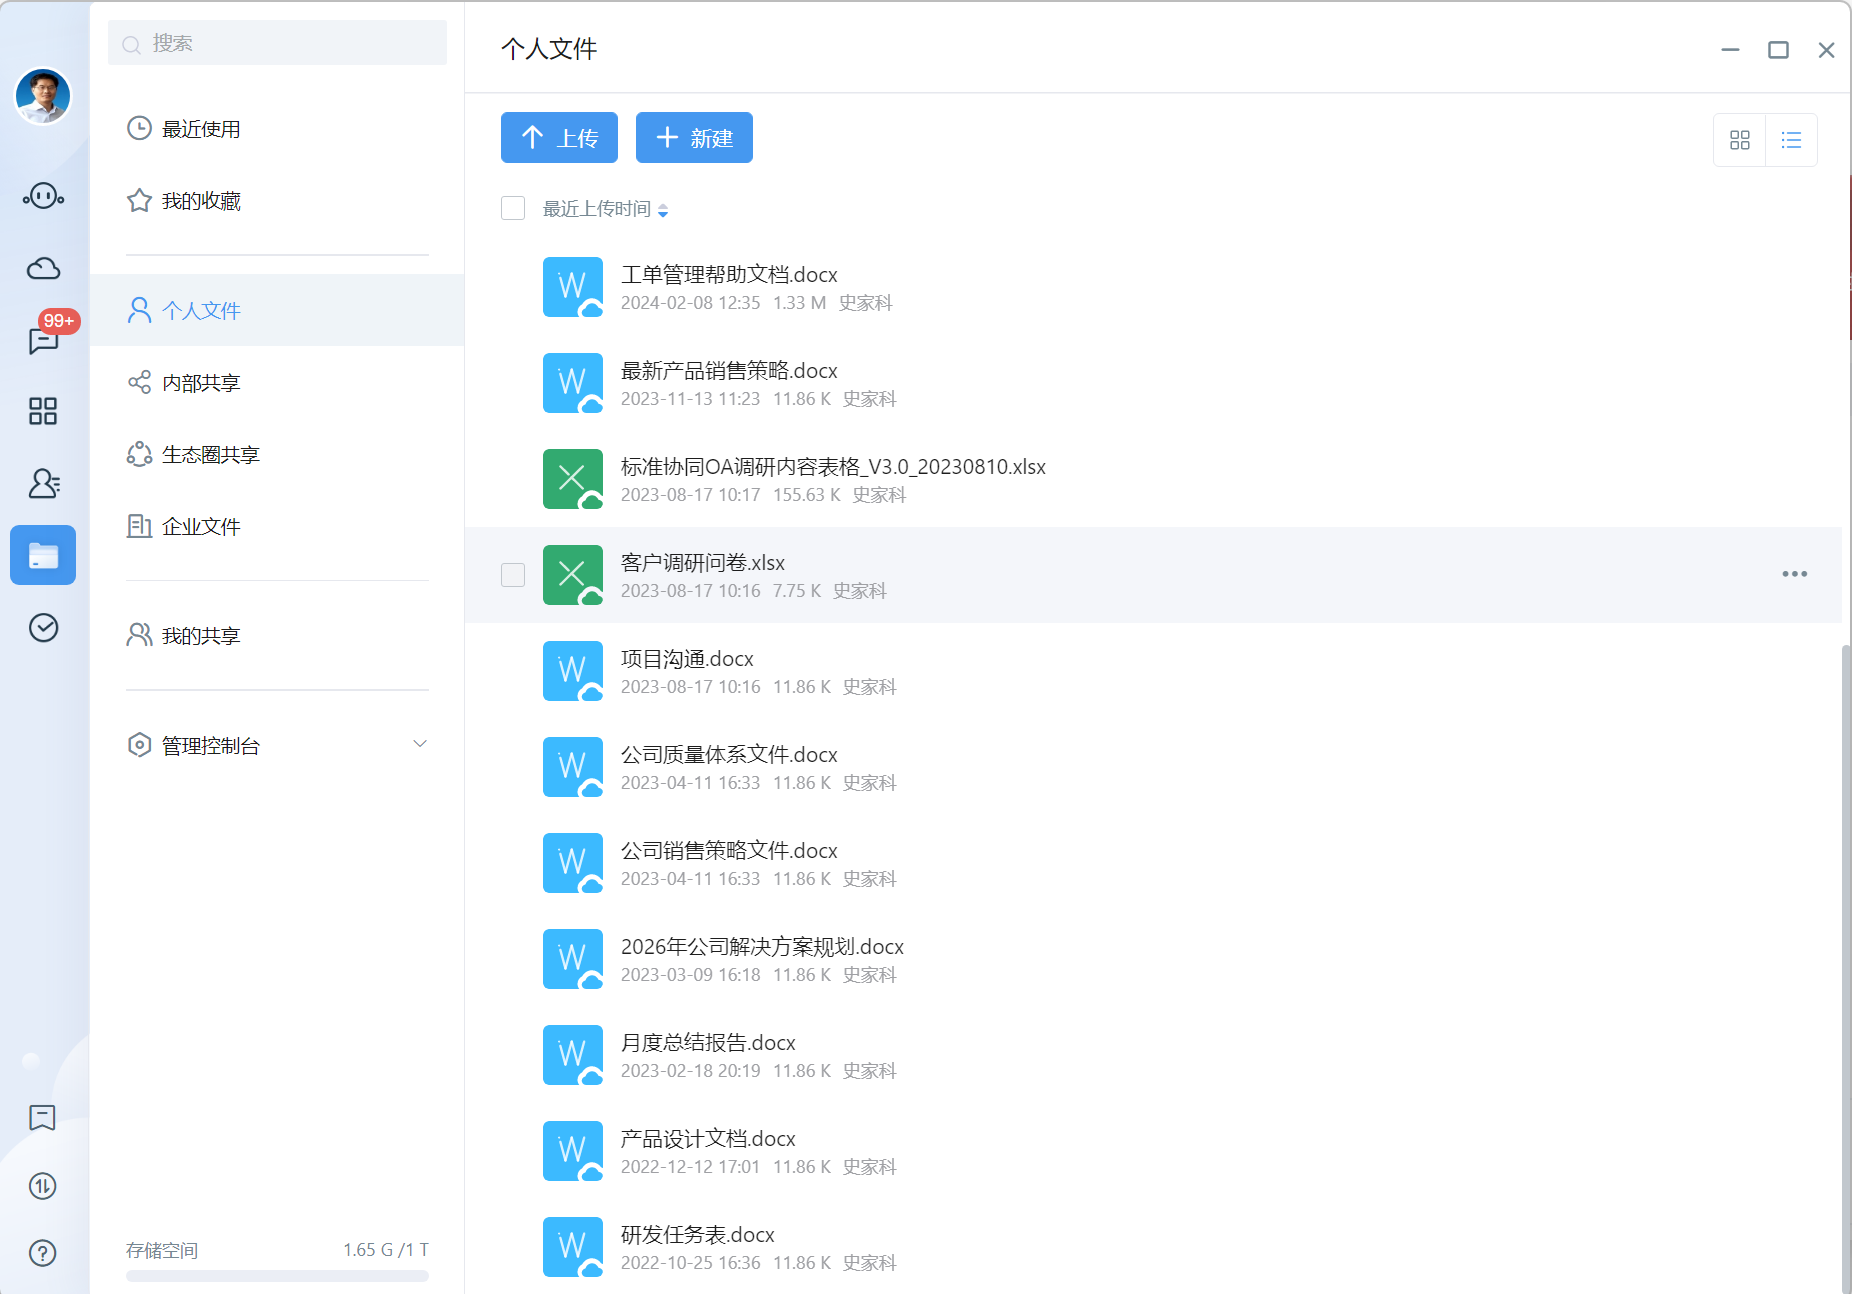Image resolution: width=1852 pixels, height=1294 pixels.
Task: View storage usage progress bar
Action: [277, 1275]
